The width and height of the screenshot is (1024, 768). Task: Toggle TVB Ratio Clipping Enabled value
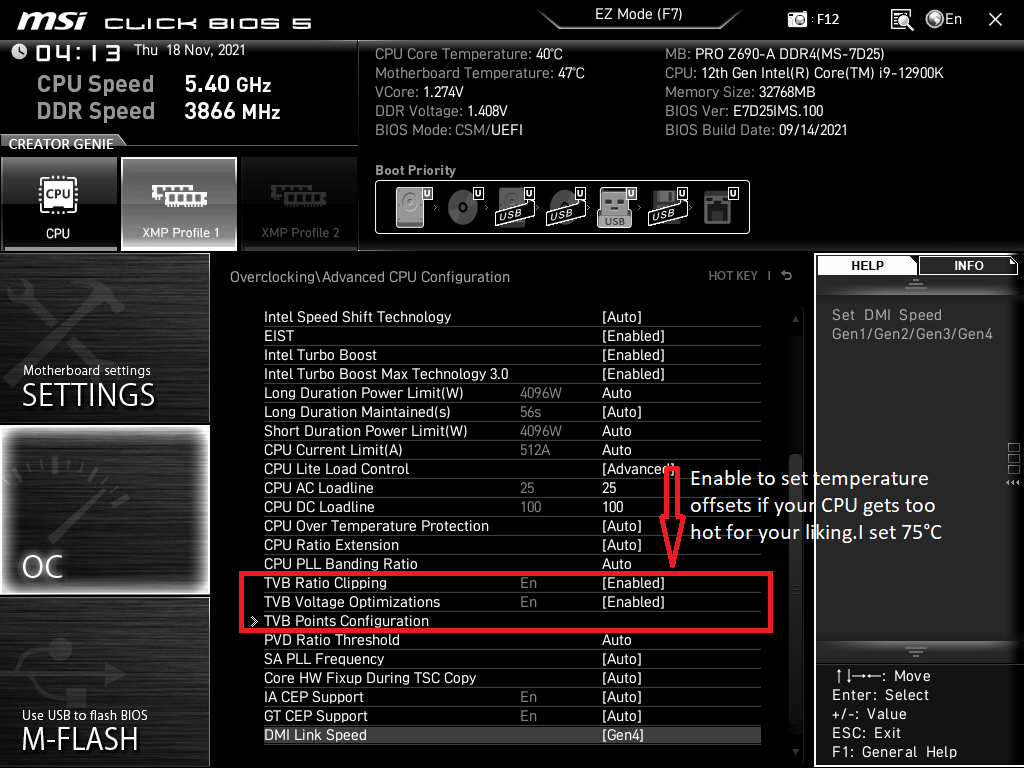click(633, 583)
